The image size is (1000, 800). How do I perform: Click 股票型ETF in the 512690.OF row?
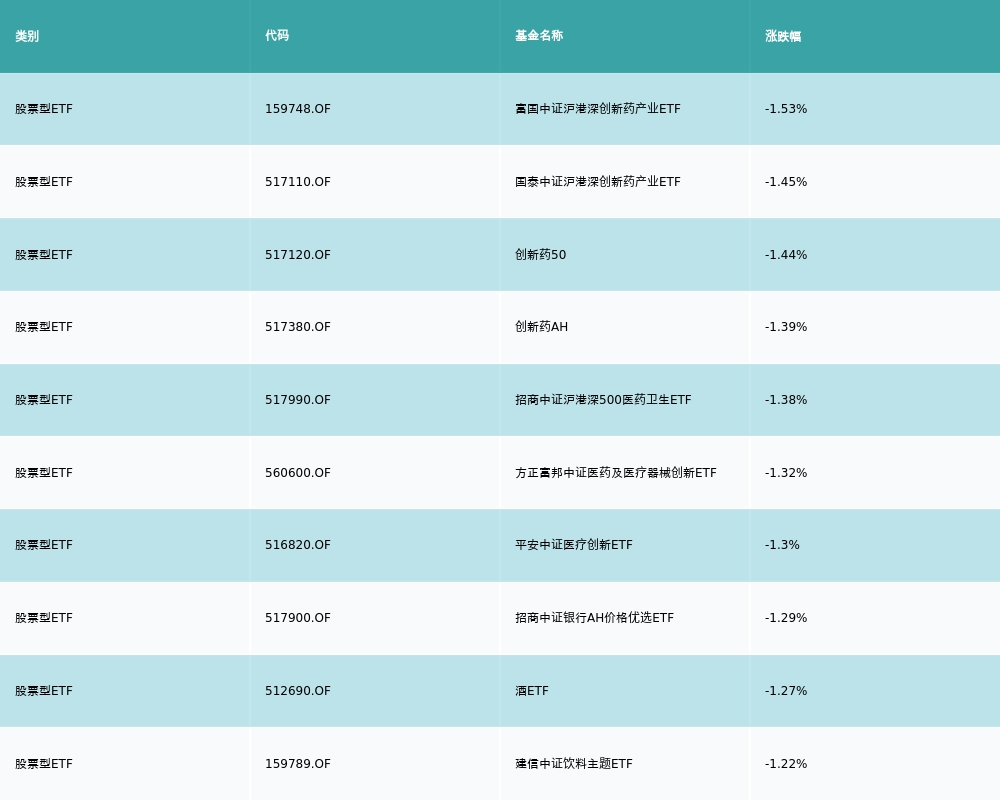pyautogui.click(x=44, y=691)
